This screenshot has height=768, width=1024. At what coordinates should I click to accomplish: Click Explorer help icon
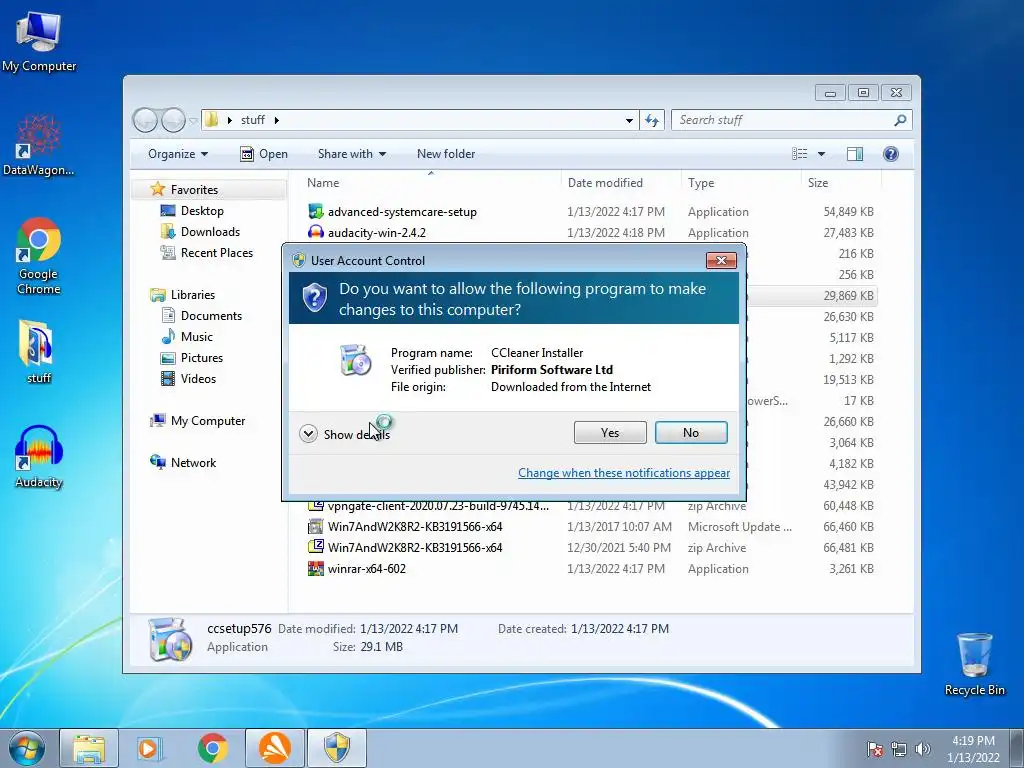point(891,154)
